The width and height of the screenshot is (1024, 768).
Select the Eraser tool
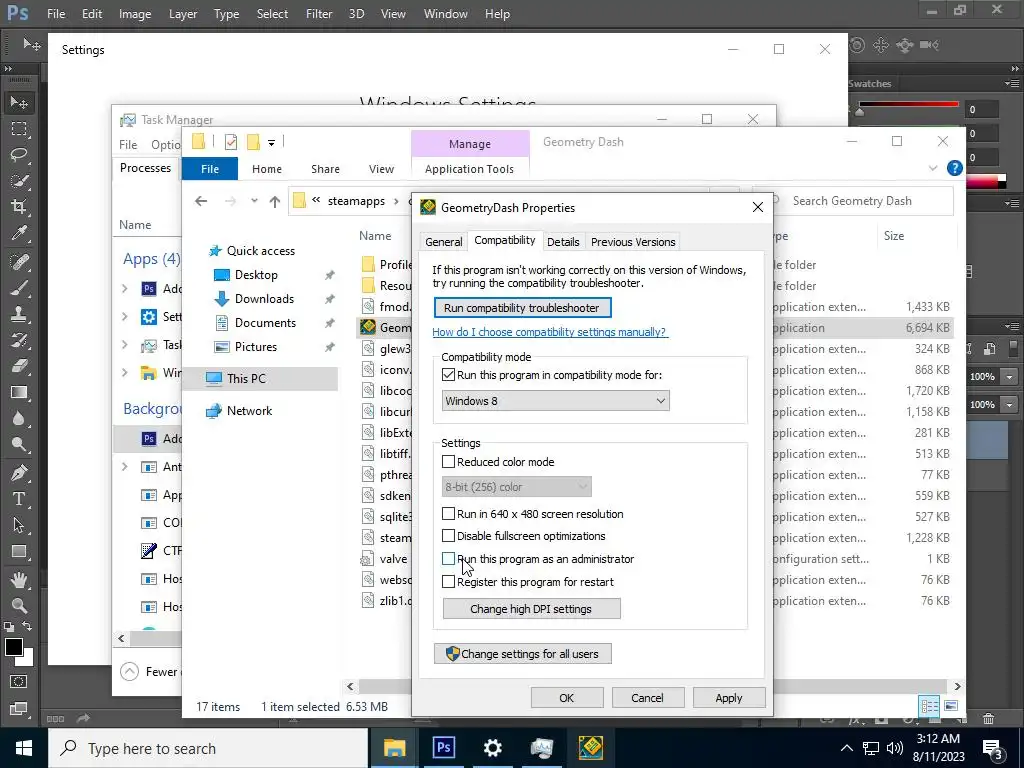pos(19,366)
